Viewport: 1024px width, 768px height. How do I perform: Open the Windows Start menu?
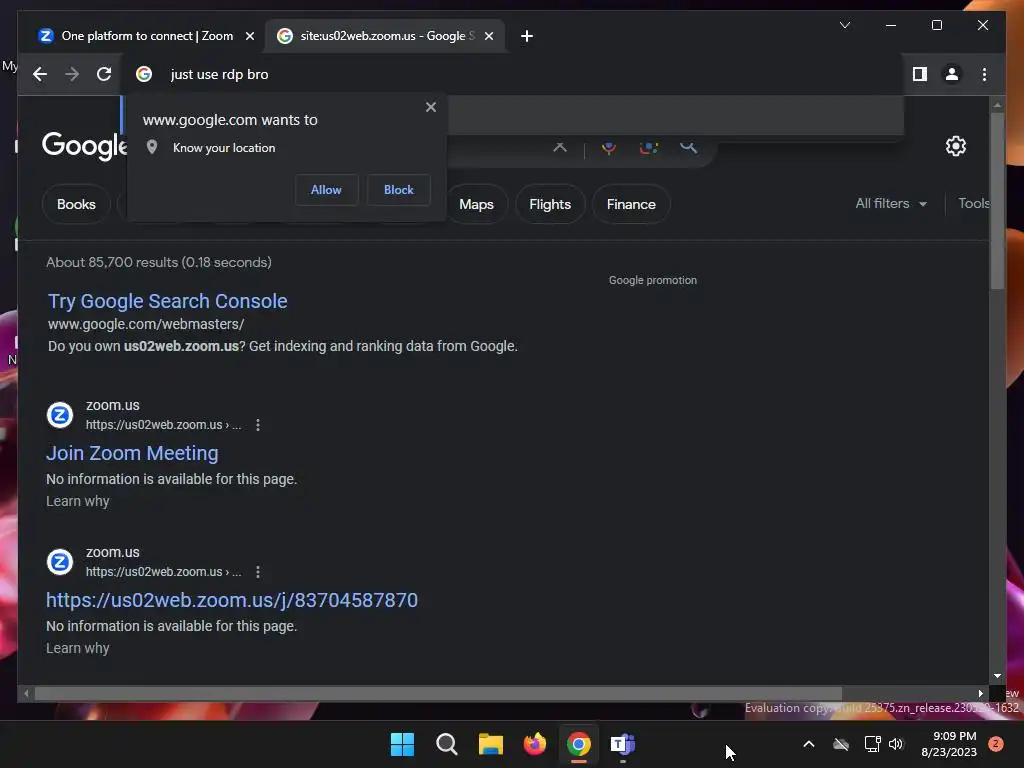(402, 744)
